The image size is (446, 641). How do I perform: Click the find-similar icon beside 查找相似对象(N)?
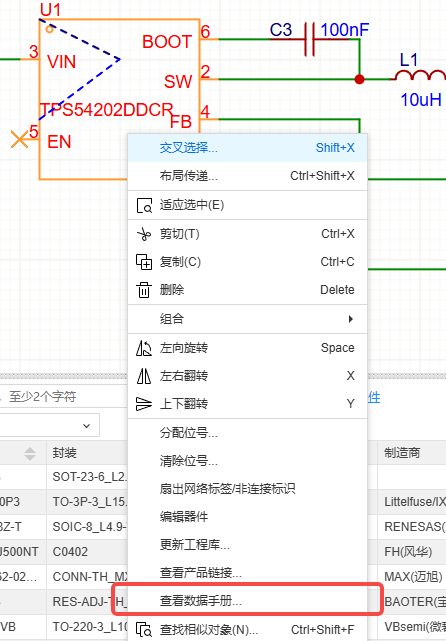[144, 630]
